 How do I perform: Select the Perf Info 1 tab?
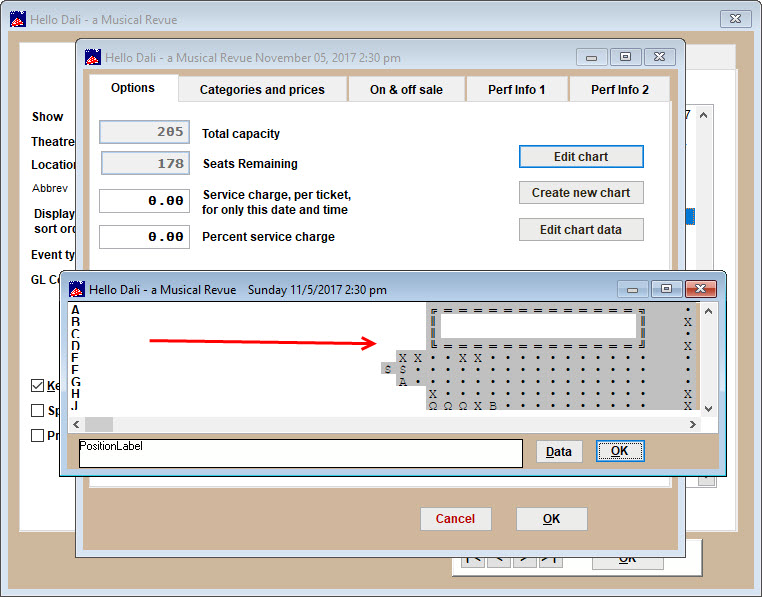[x=517, y=89]
